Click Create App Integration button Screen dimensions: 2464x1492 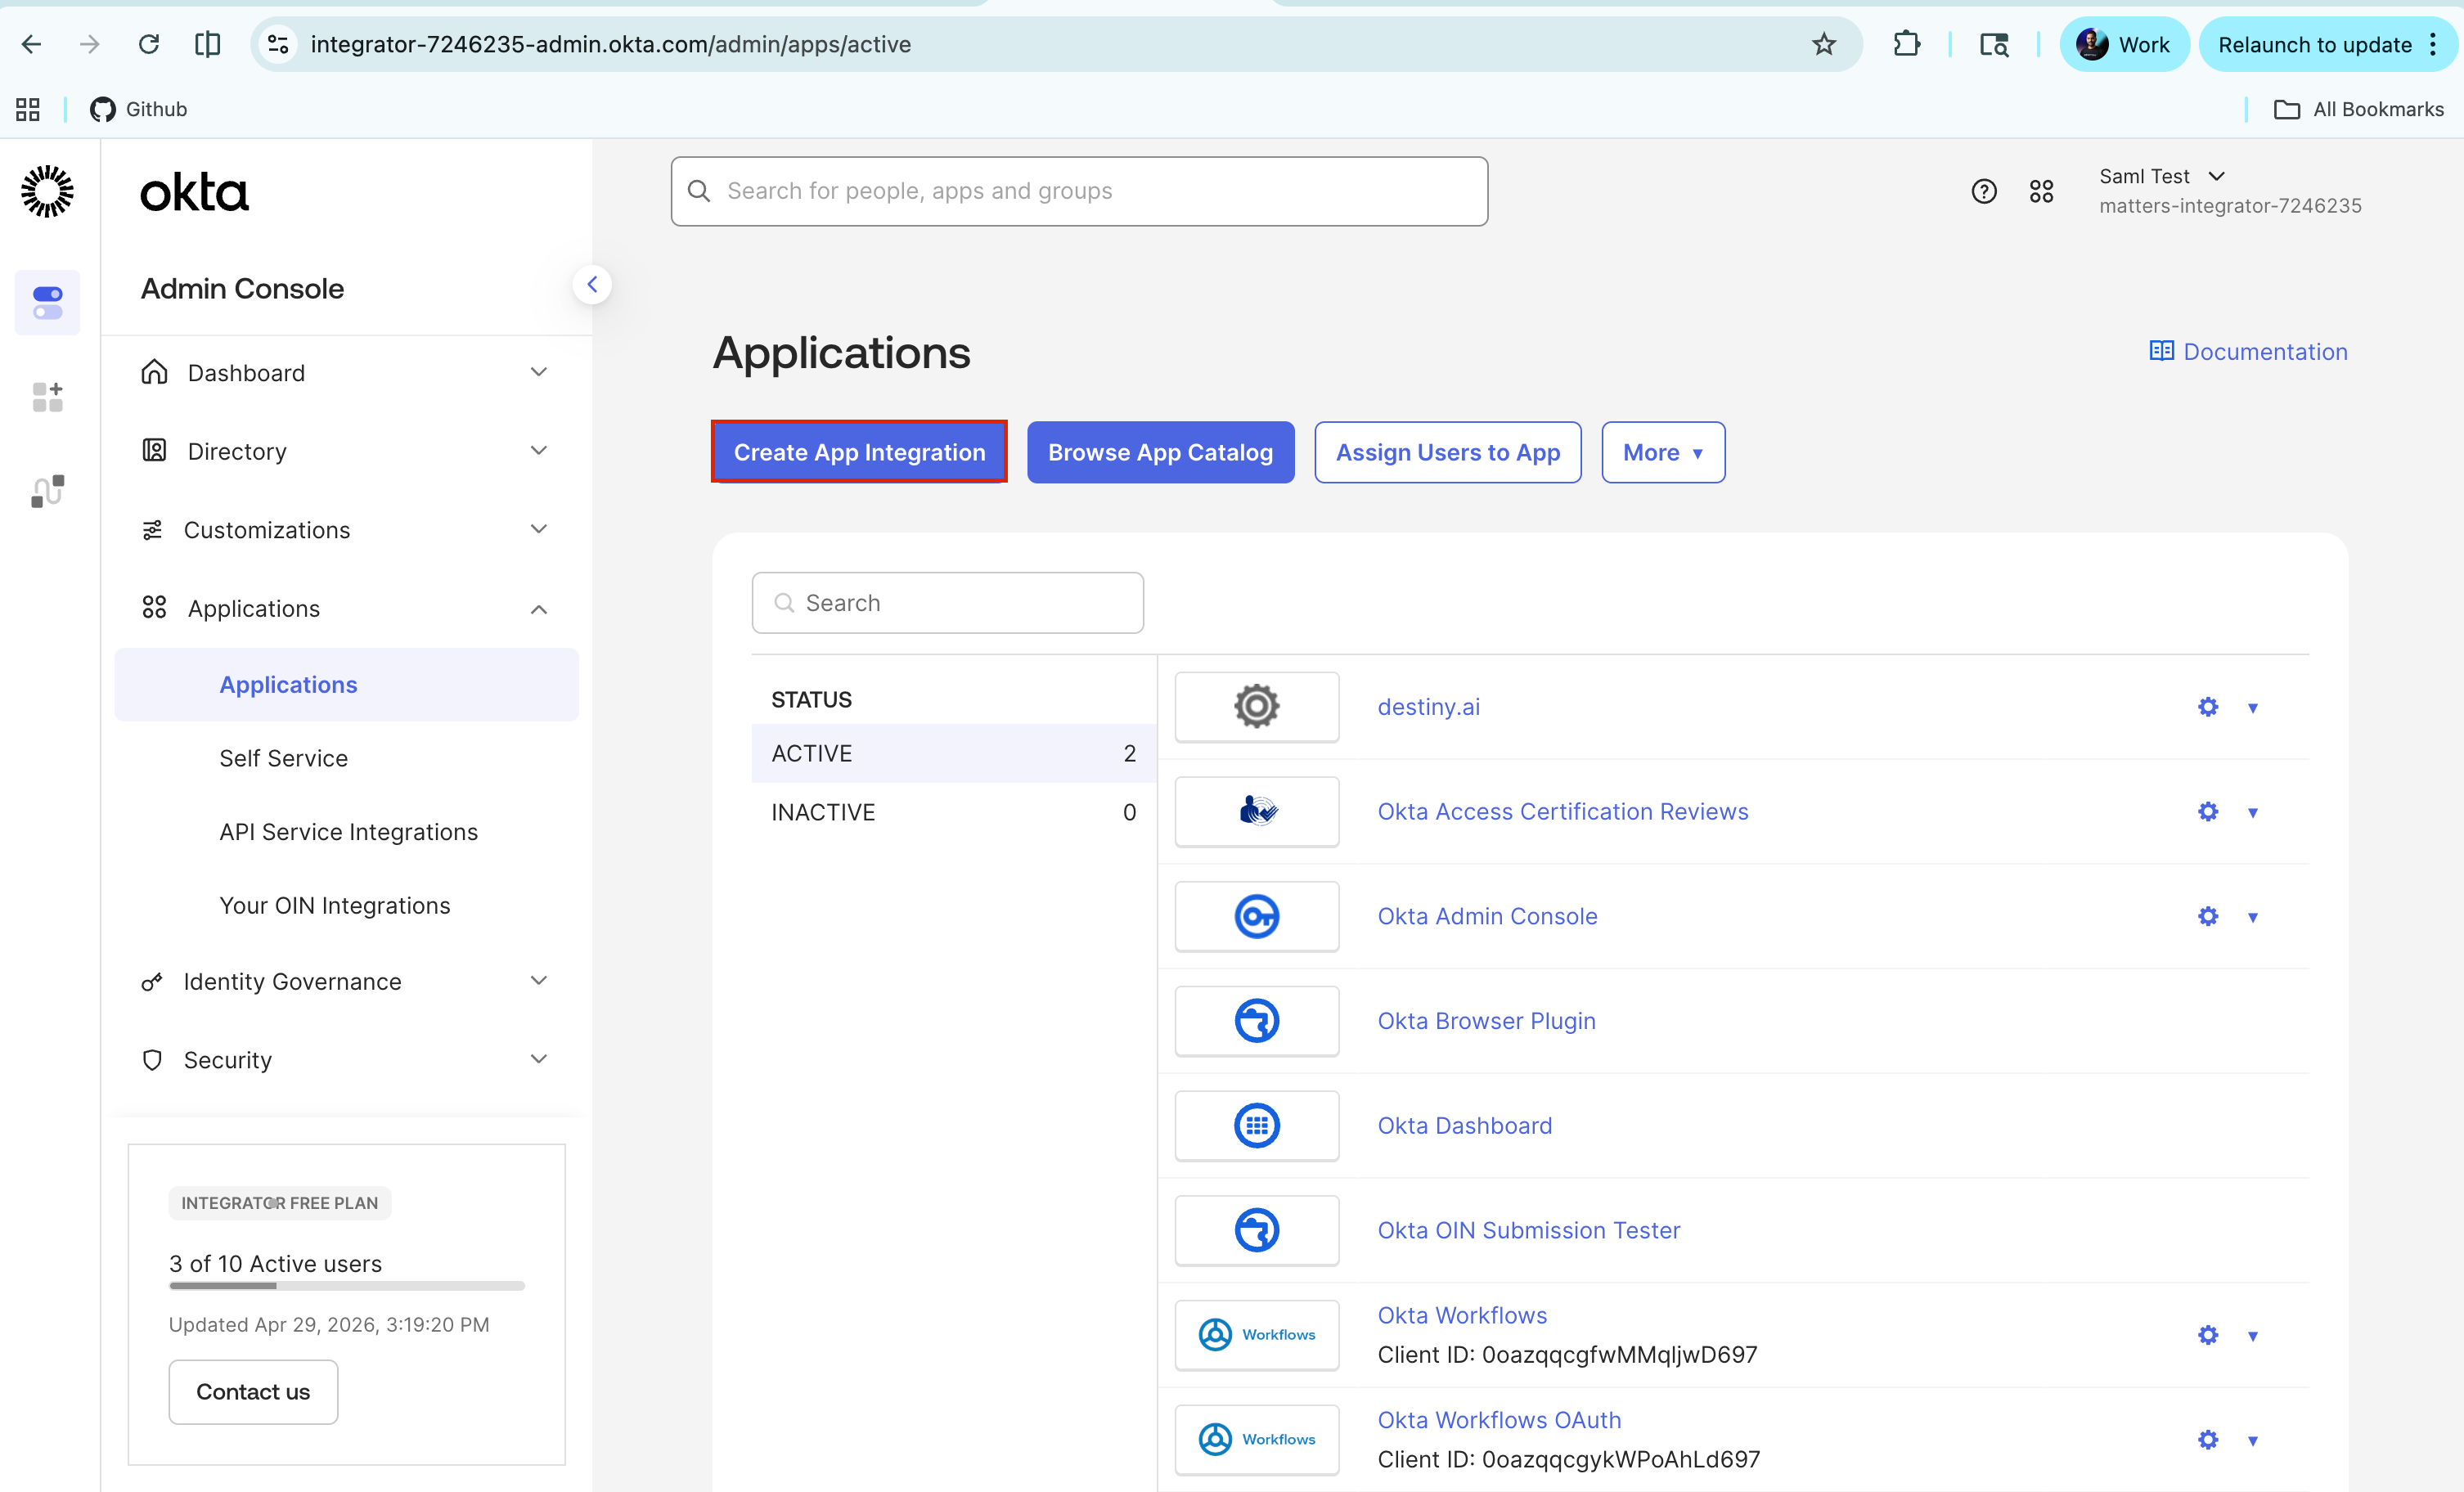859,452
